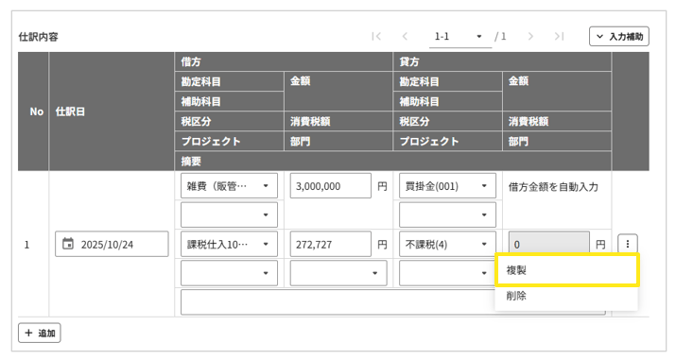The image size is (676, 360).
Task: Go to next page arrow
Action: (x=531, y=37)
